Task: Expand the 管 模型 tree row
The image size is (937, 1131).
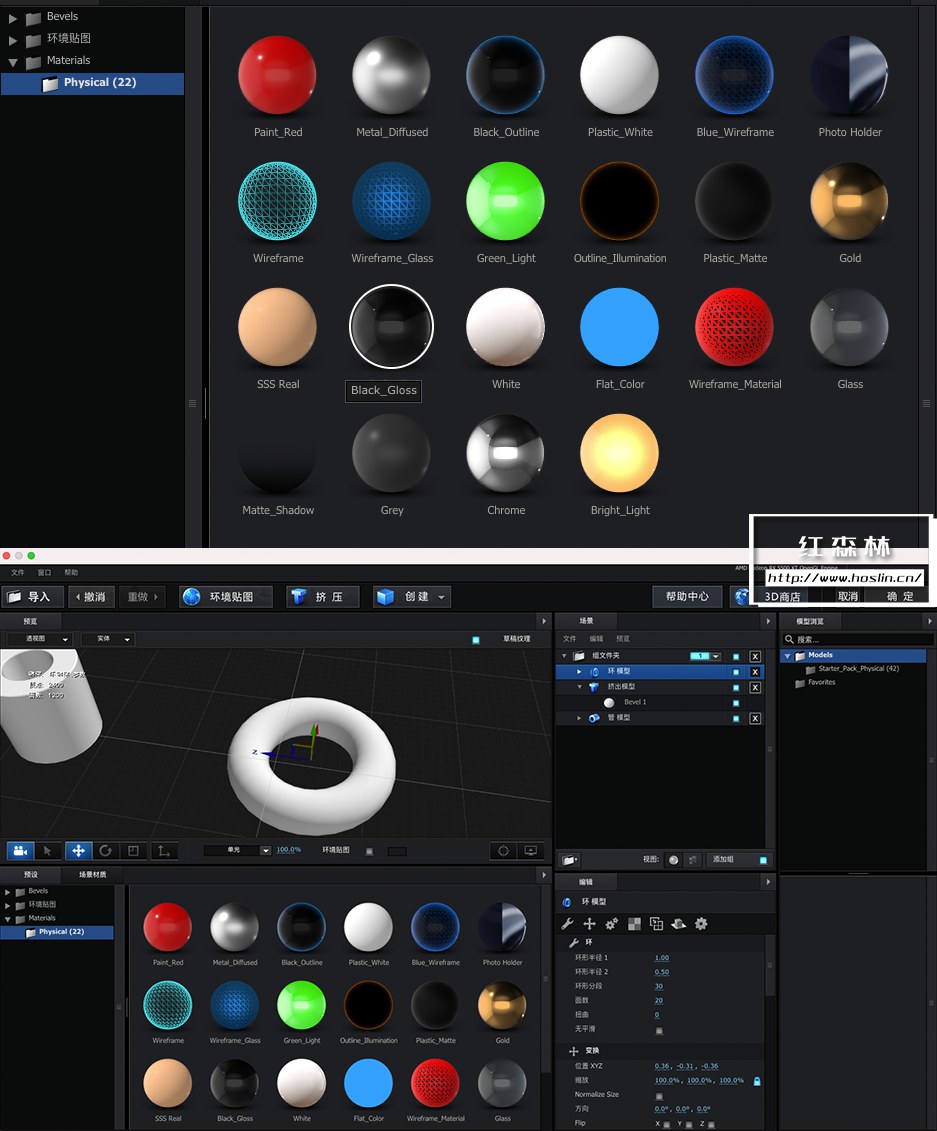Action: (x=579, y=718)
